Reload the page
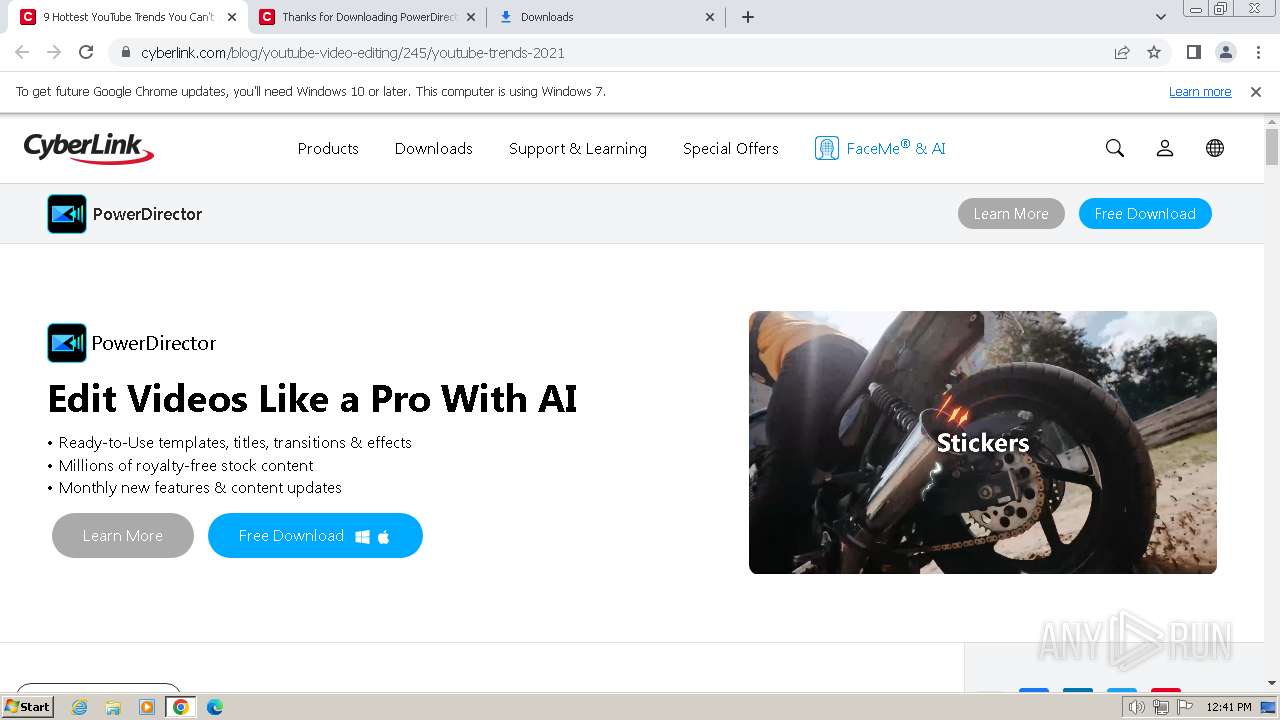 tap(86, 52)
